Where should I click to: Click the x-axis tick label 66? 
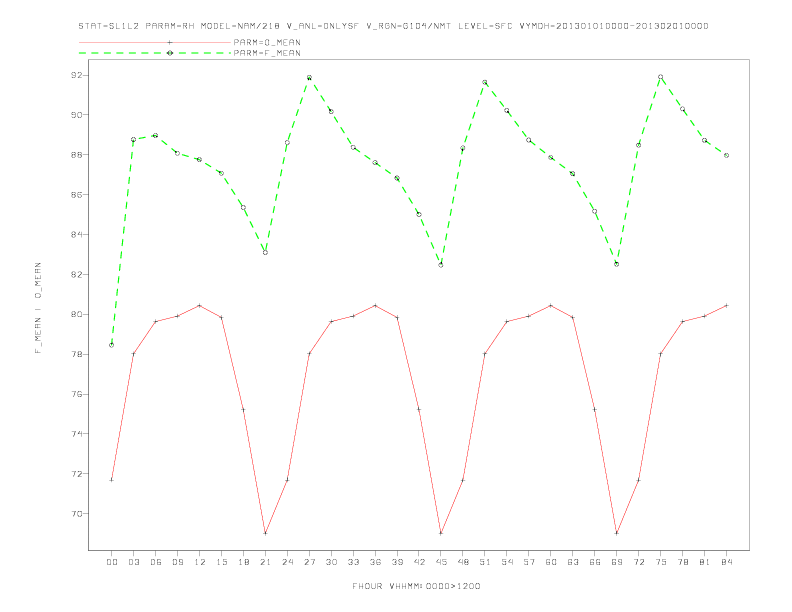pyautogui.click(x=595, y=562)
